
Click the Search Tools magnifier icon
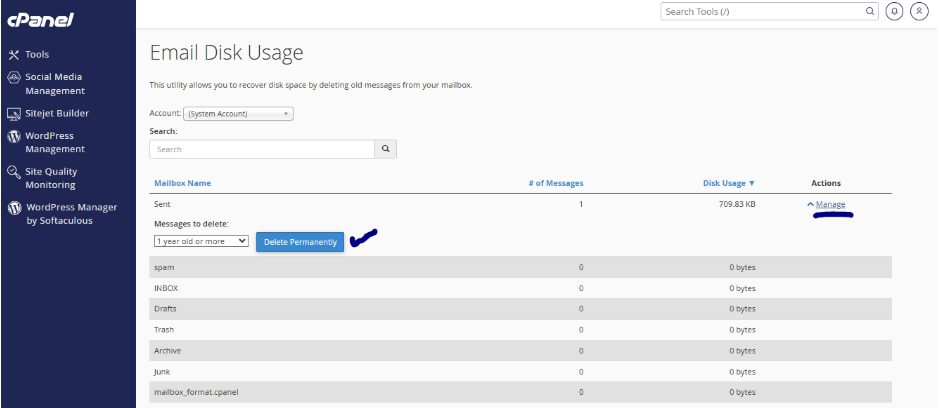[x=870, y=11]
